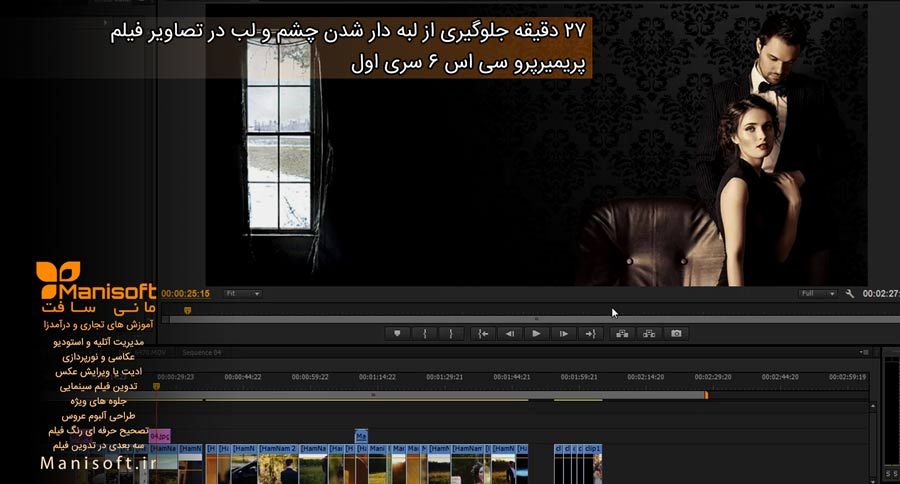
Task: Open monitor settings wrench icon
Action: pyautogui.click(x=850, y=293)
